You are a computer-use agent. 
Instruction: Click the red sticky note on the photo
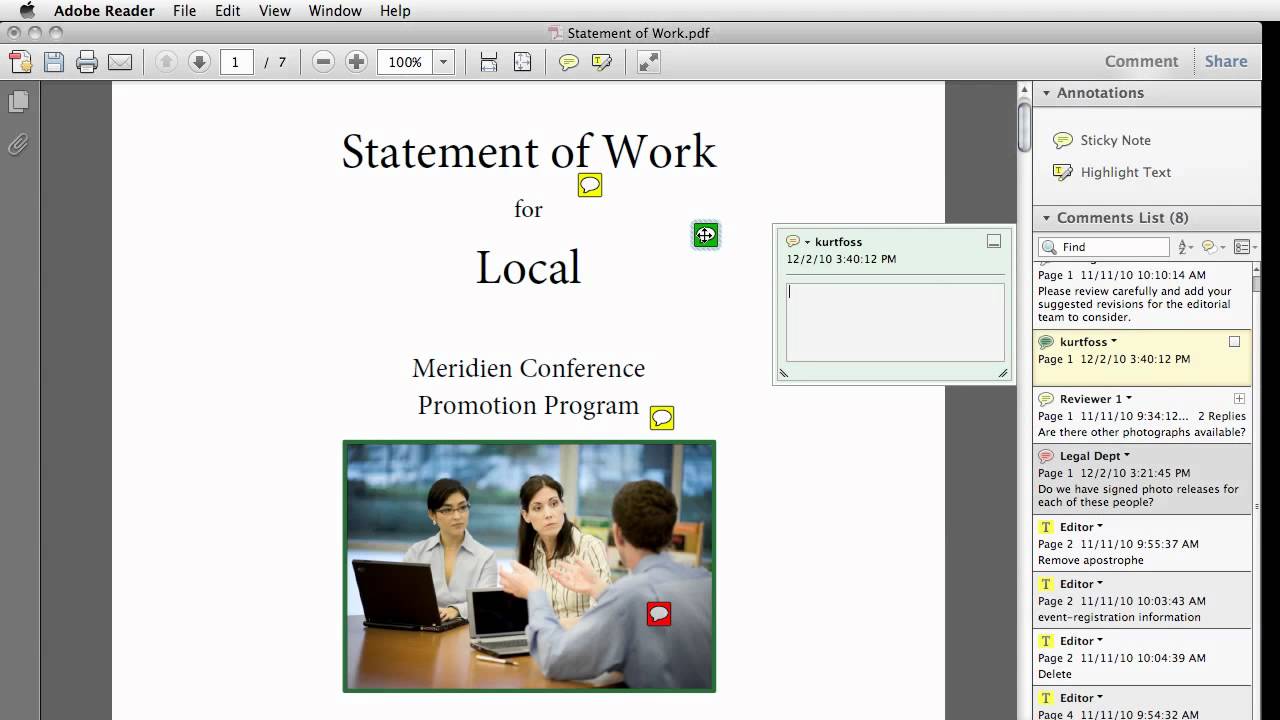[659, 614]
